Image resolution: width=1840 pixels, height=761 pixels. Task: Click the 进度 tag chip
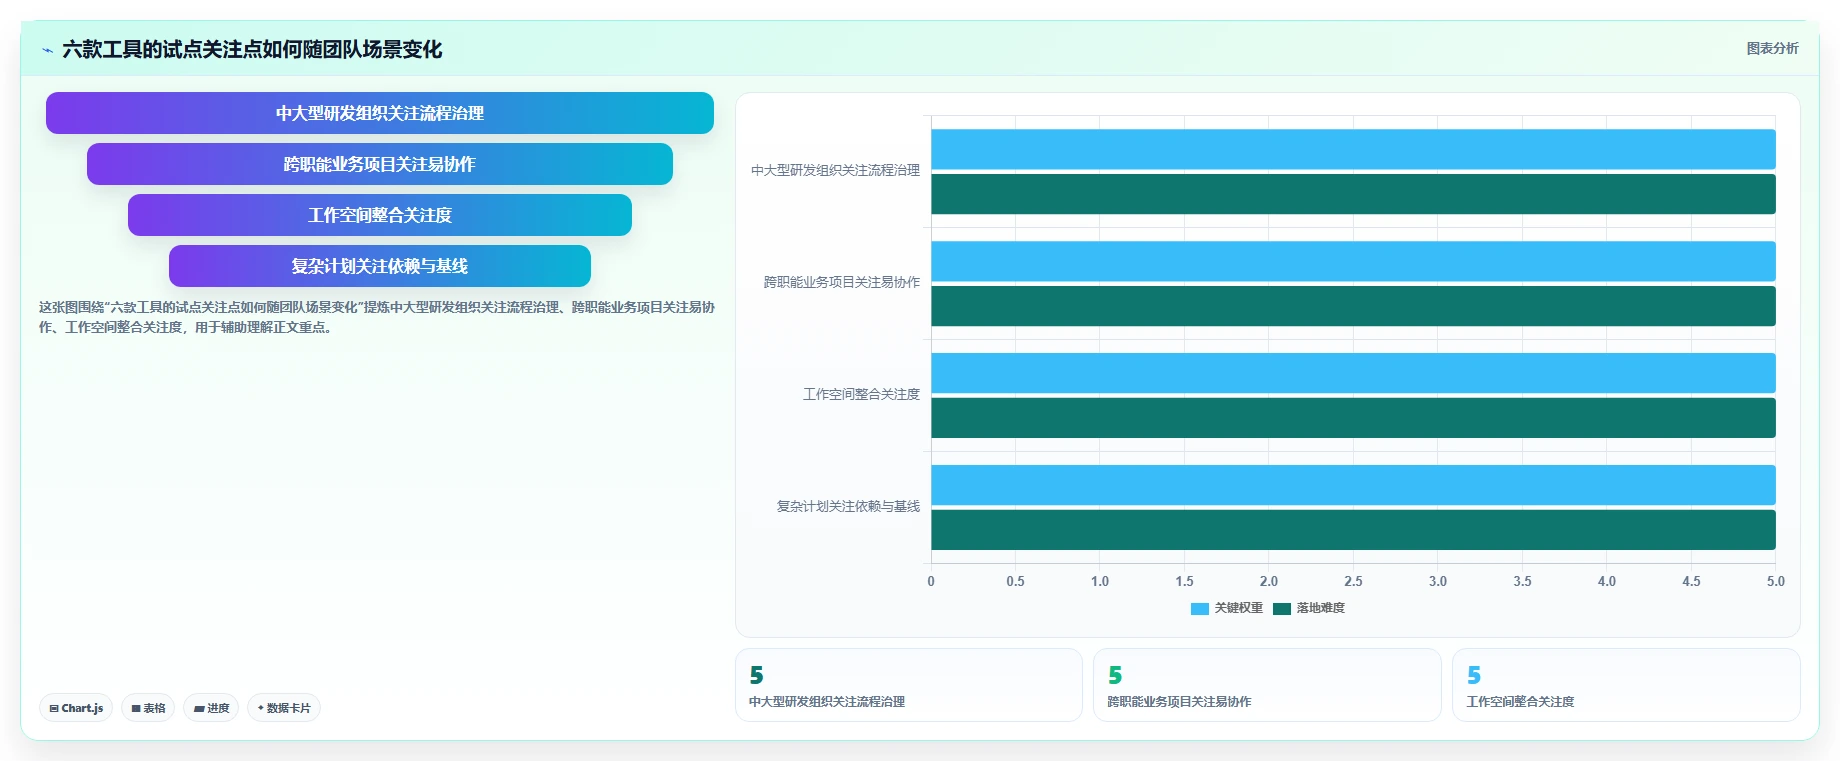click(x=211, y=708)
